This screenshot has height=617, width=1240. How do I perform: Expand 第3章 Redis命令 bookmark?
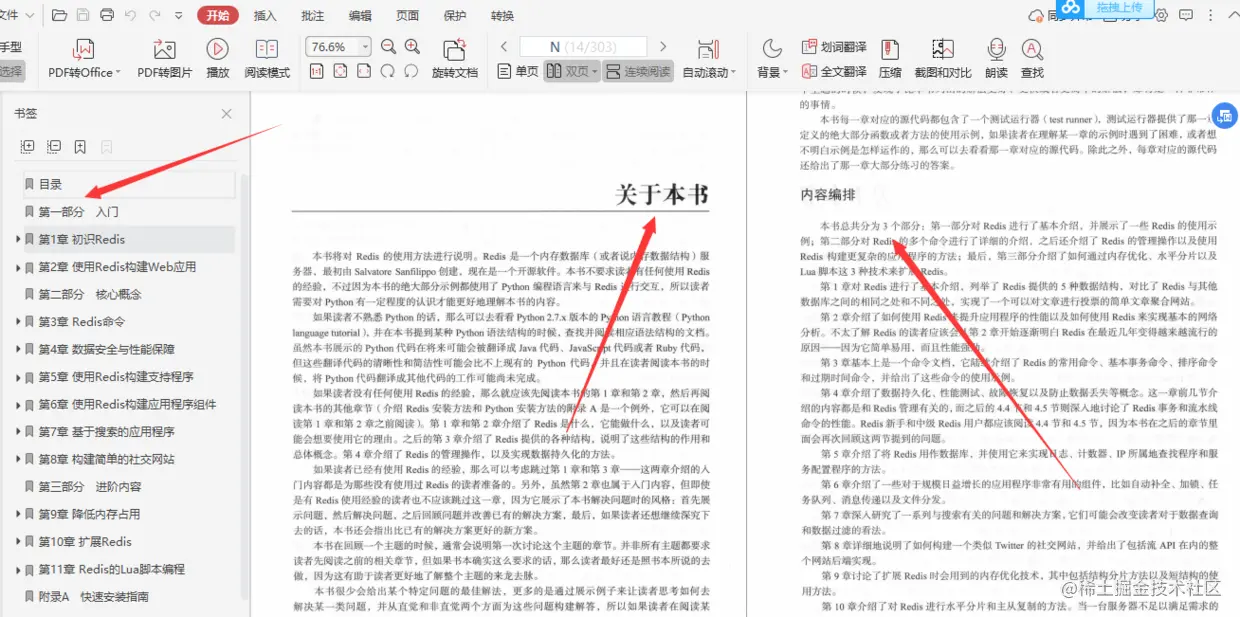pyautogui.click(x=18, y=322)
